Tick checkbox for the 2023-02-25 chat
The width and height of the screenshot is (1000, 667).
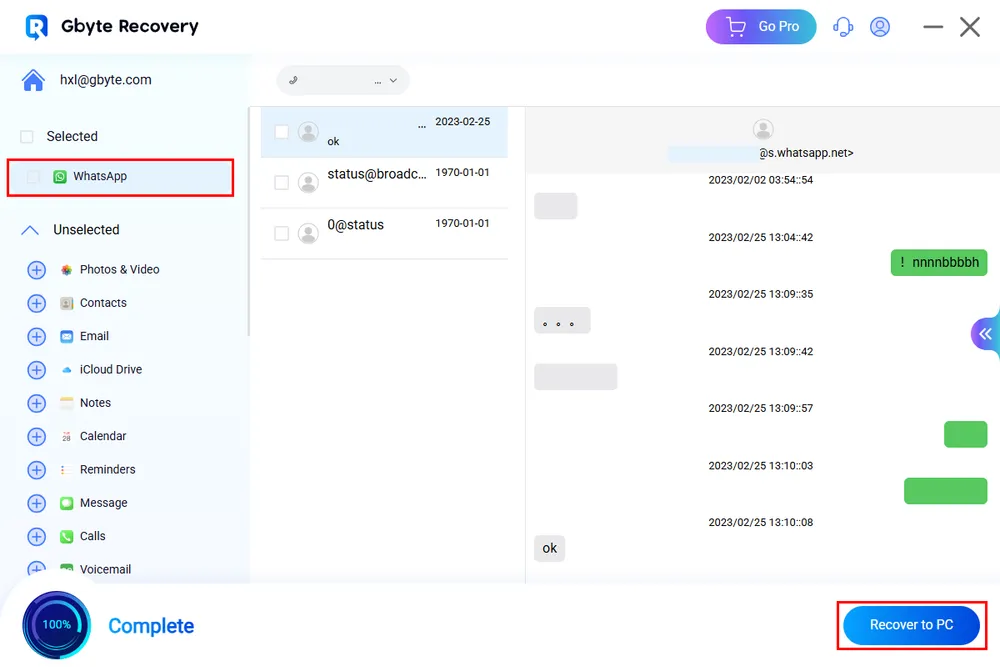[x=281, y=132]
